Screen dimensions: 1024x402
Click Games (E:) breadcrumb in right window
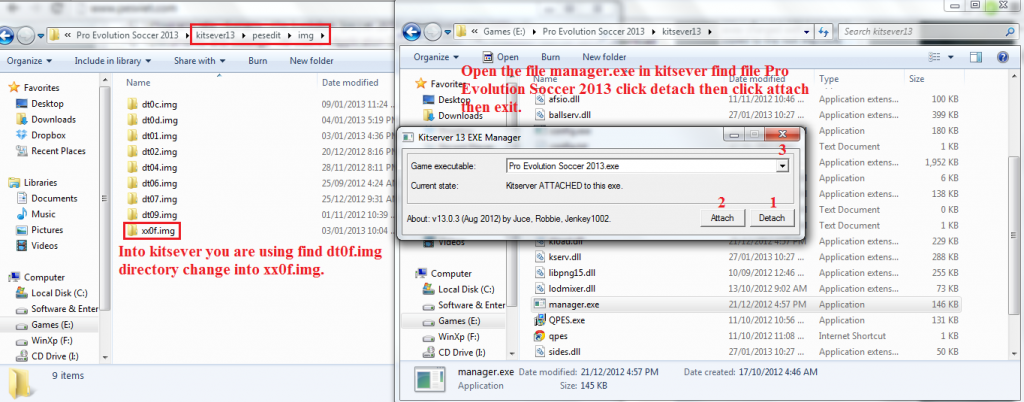pyautogui.click(x=505, y=31)
